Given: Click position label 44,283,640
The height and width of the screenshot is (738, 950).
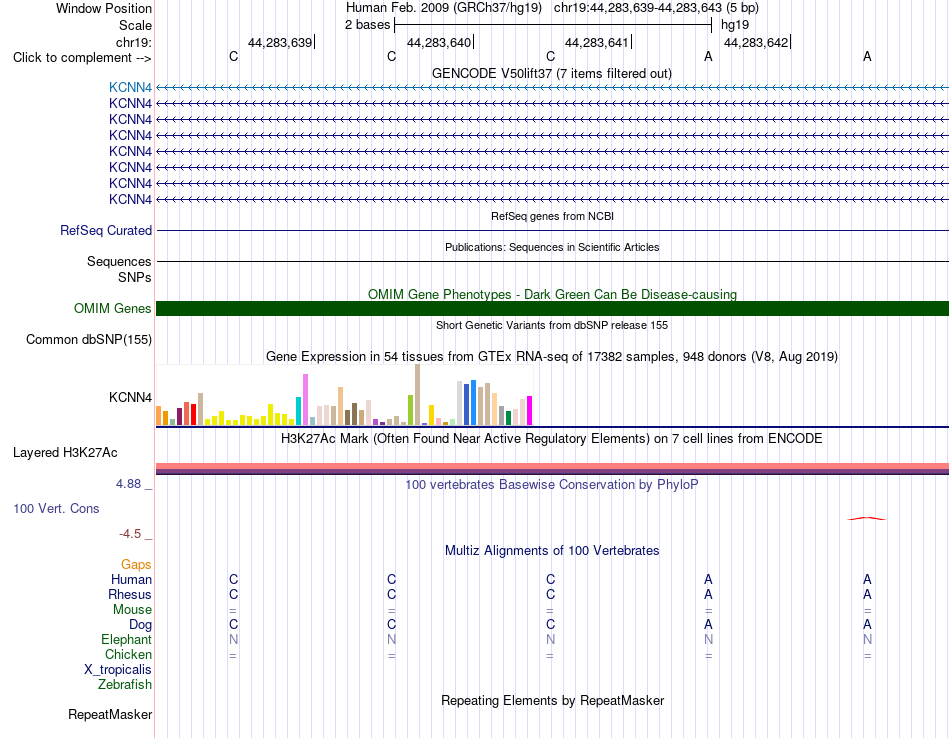Looking at the screenshot, I should tap(439, 42).
